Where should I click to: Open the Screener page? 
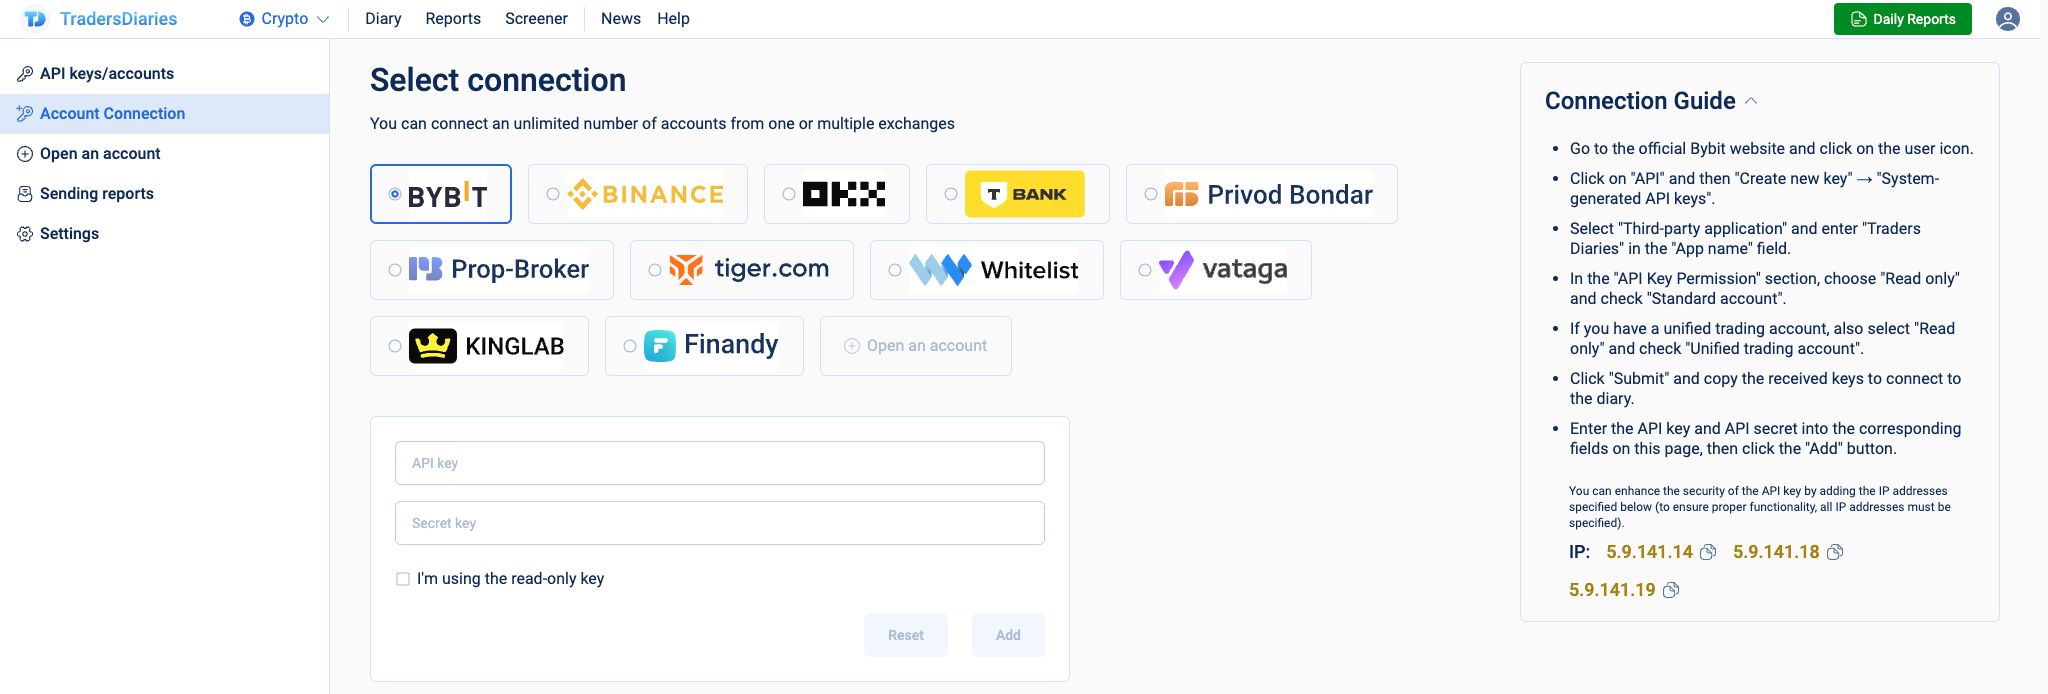[x=536, y=18]
